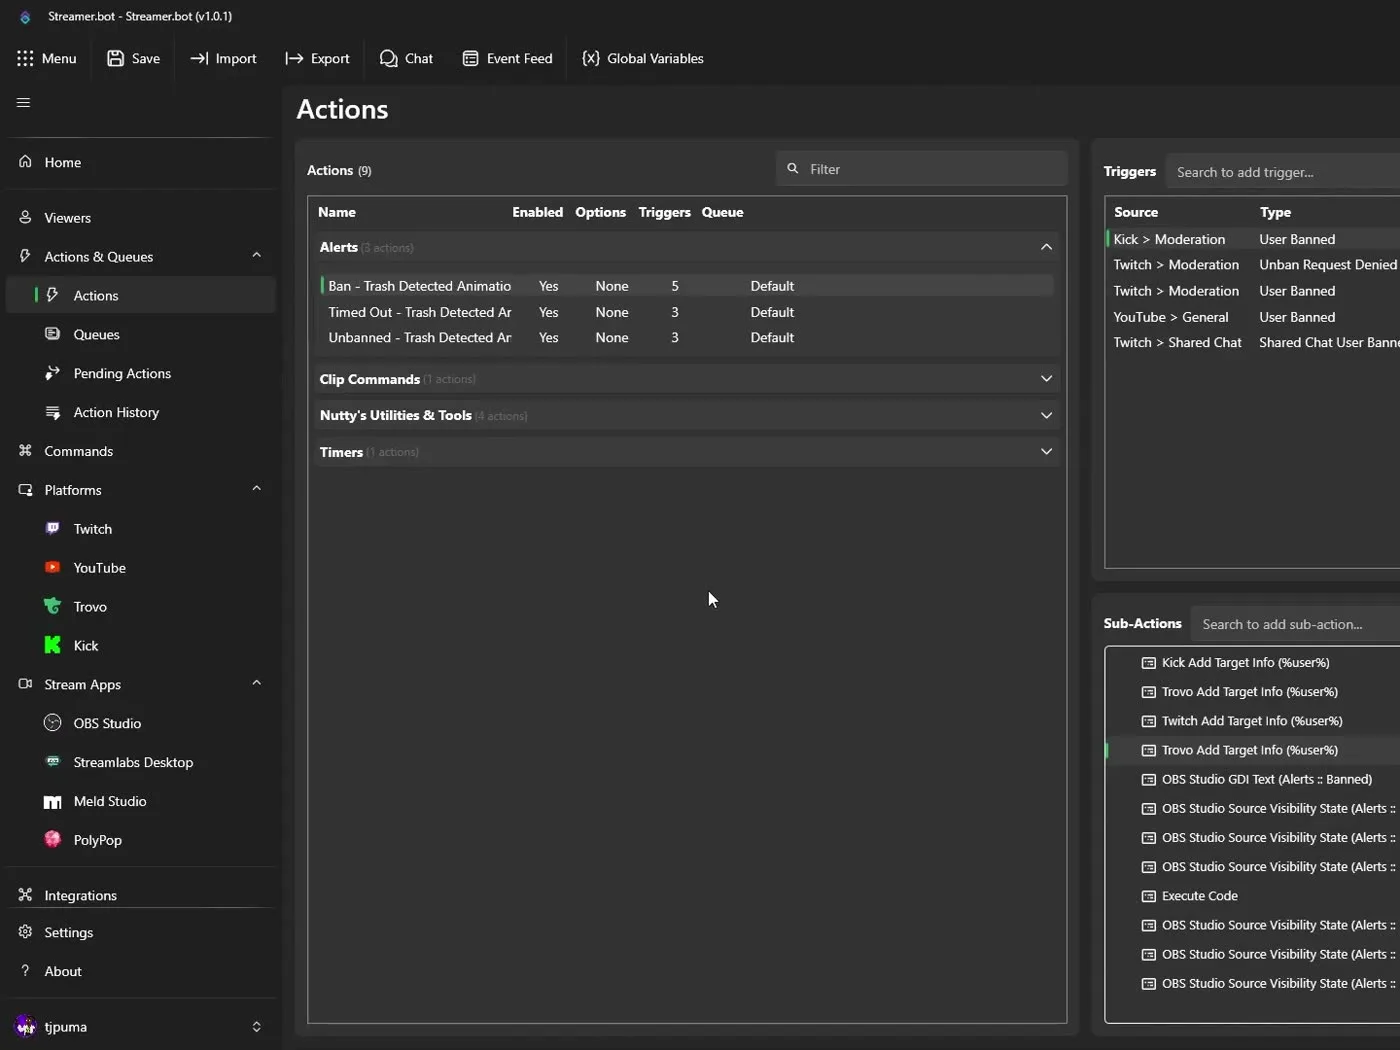
Task: Select the Twitch > Shared Chat trigger
Action: tap(1254, 343)
